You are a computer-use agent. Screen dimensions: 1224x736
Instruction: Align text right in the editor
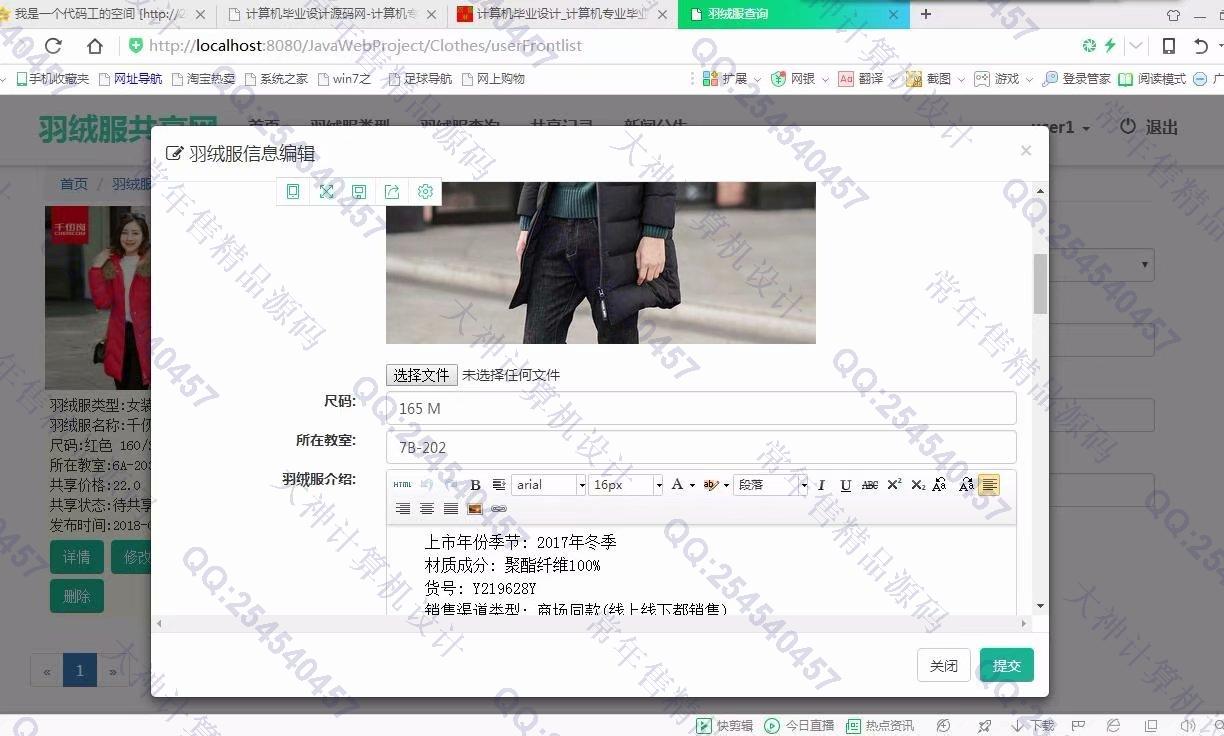402,509
